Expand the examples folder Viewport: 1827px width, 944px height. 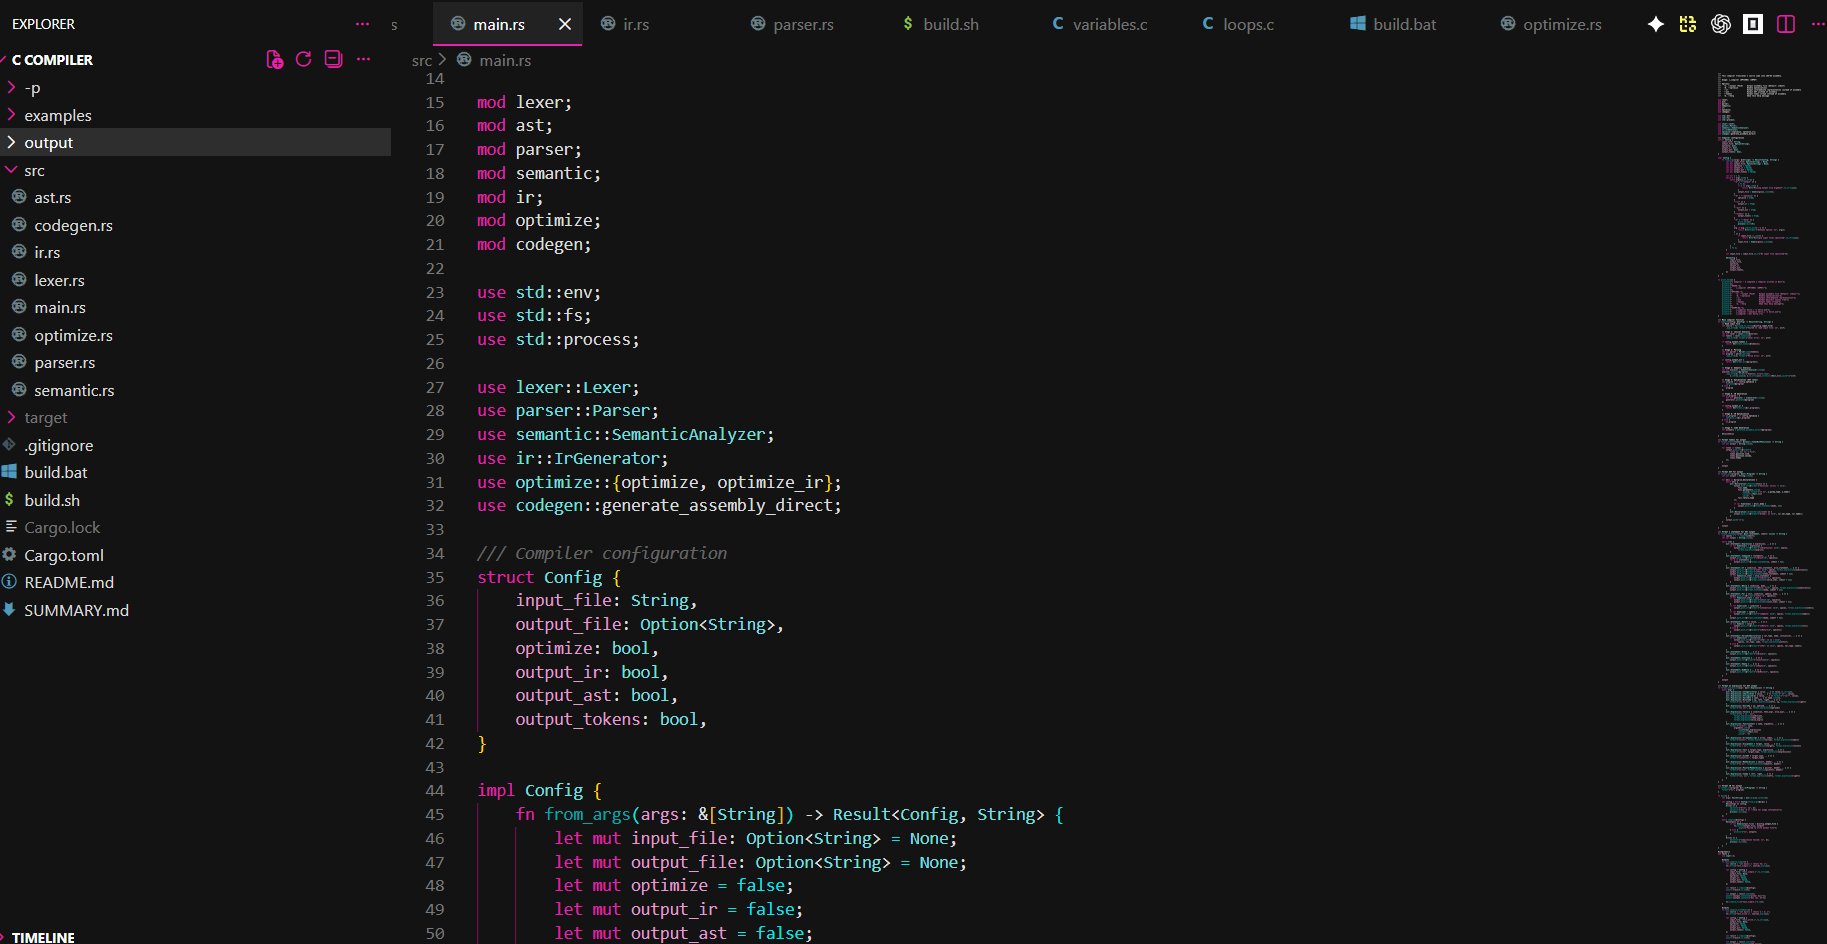click(x=58, y=116)
